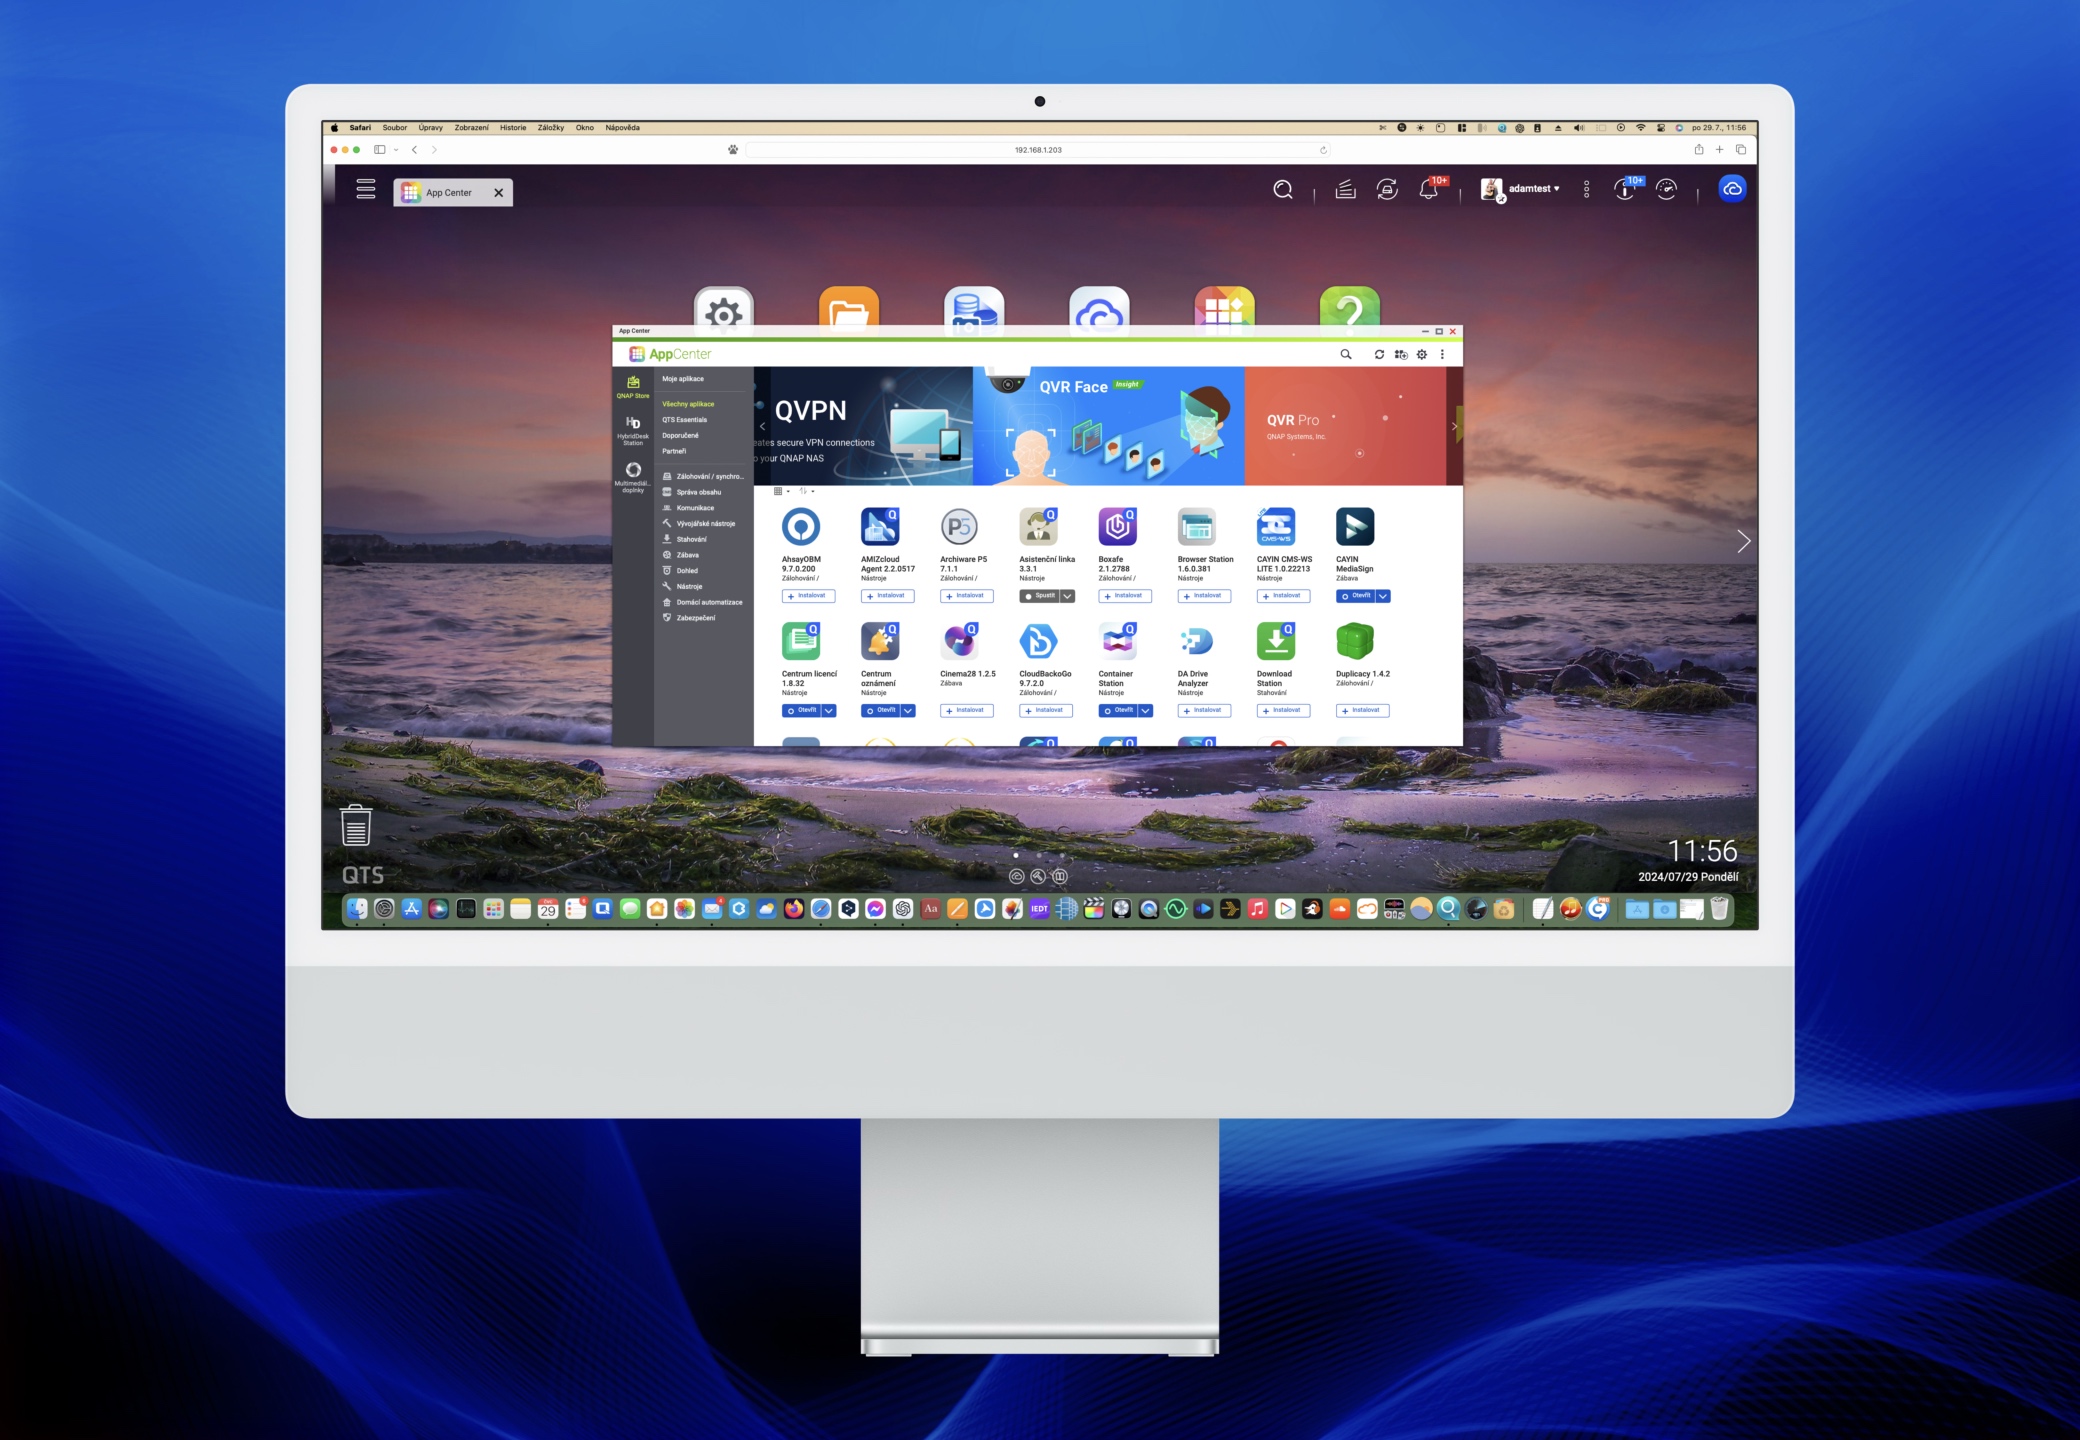The image size is (2080, 1440).
Task: Click manual install icon in App Center
Action: click(x=1401, y=354)
